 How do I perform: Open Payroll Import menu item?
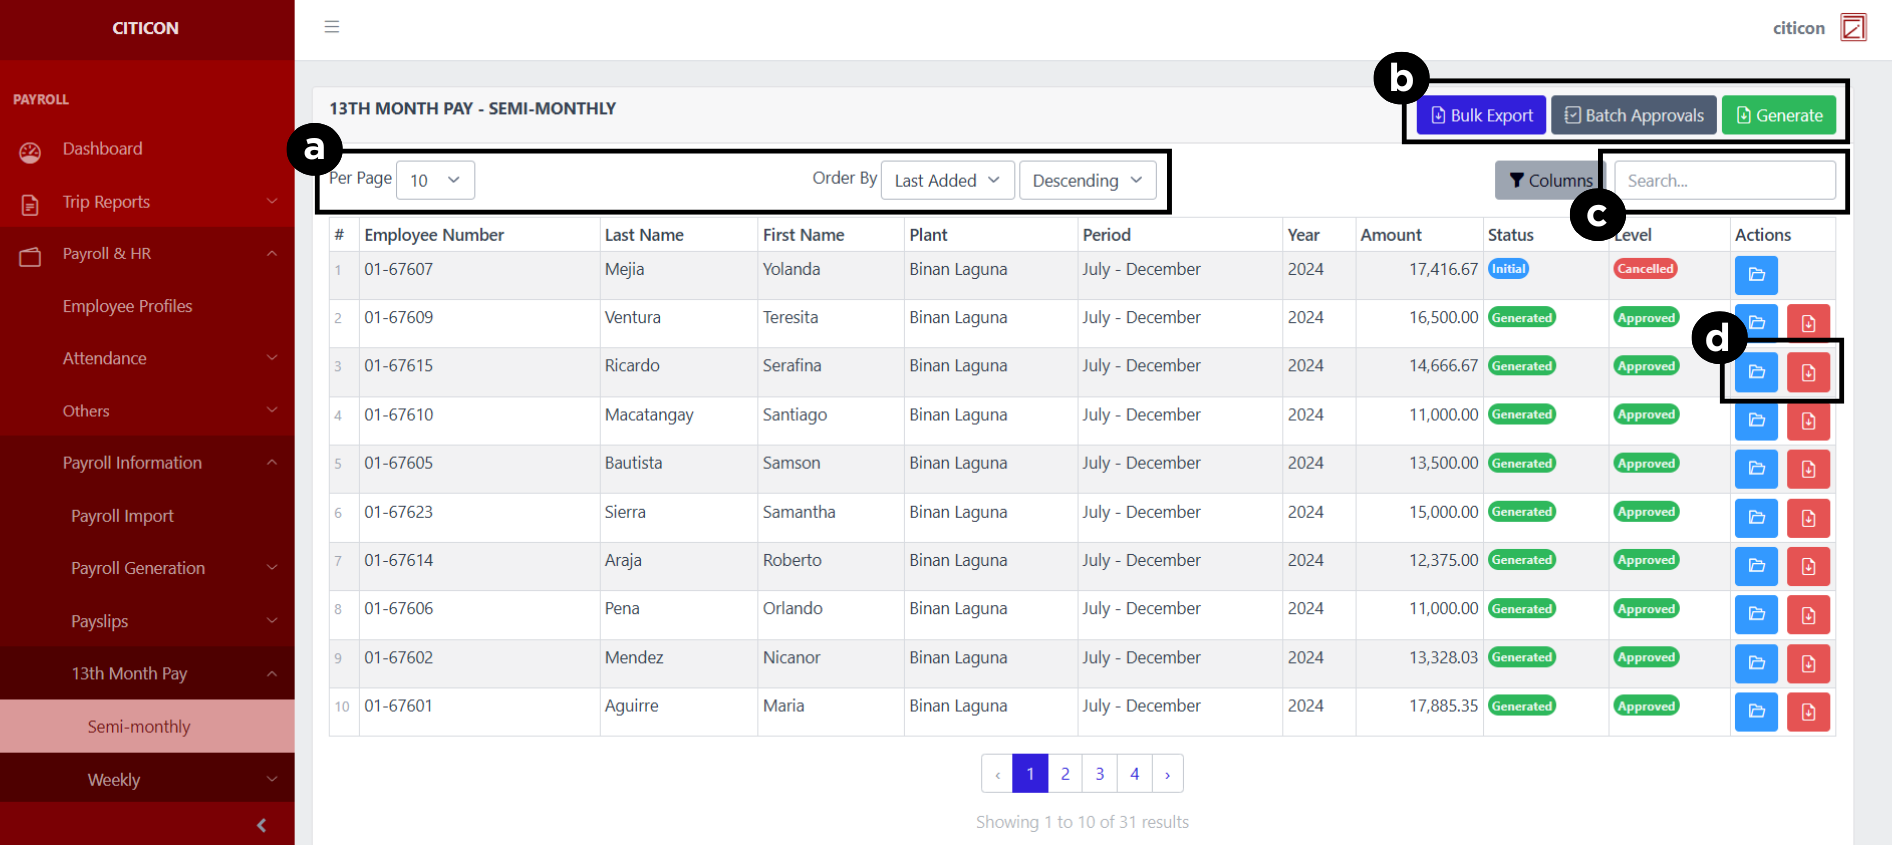click(x=122, y=516)
